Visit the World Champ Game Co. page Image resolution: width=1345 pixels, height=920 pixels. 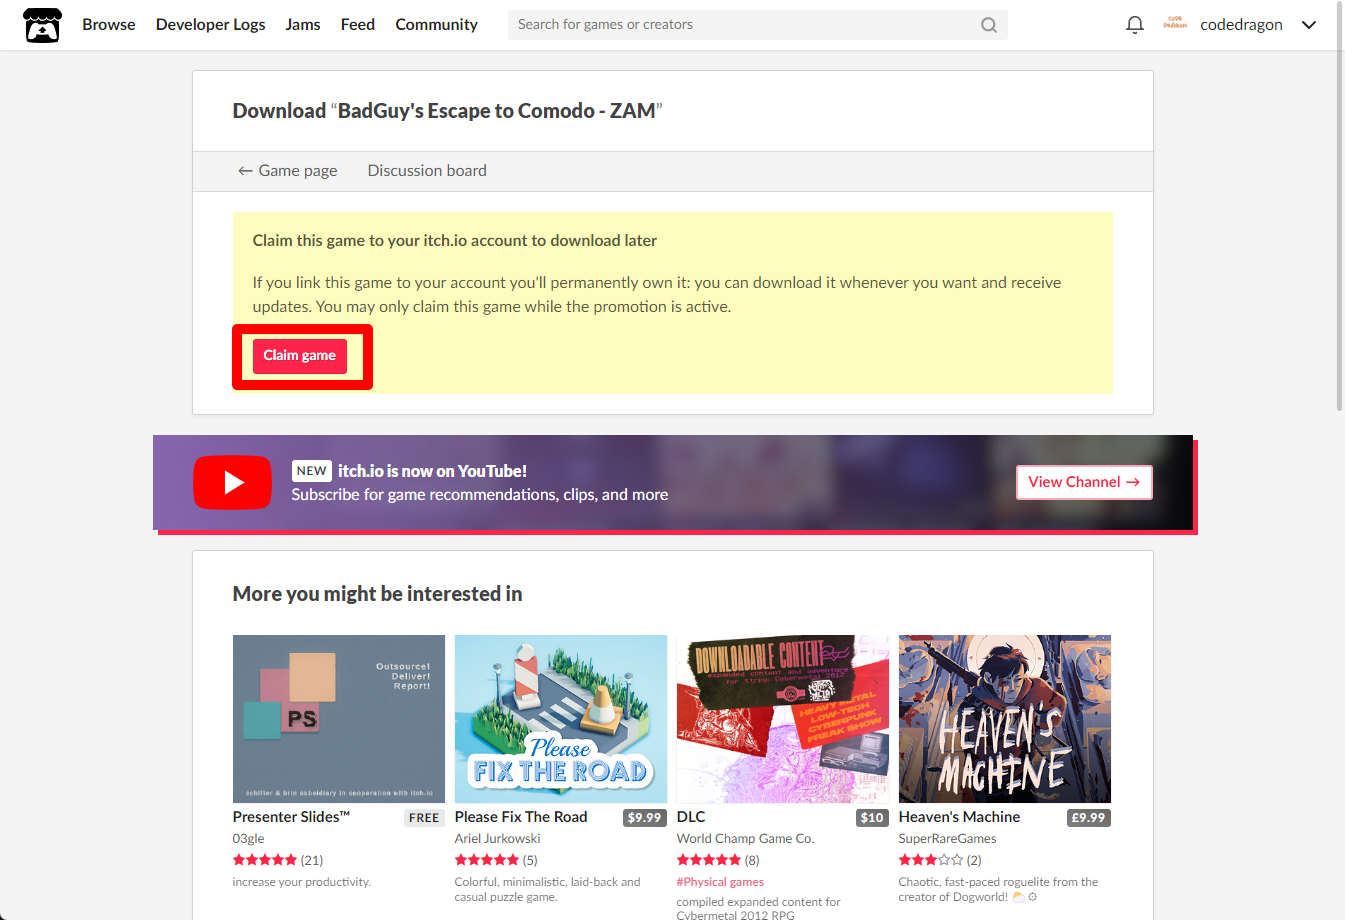coord(745,839)
